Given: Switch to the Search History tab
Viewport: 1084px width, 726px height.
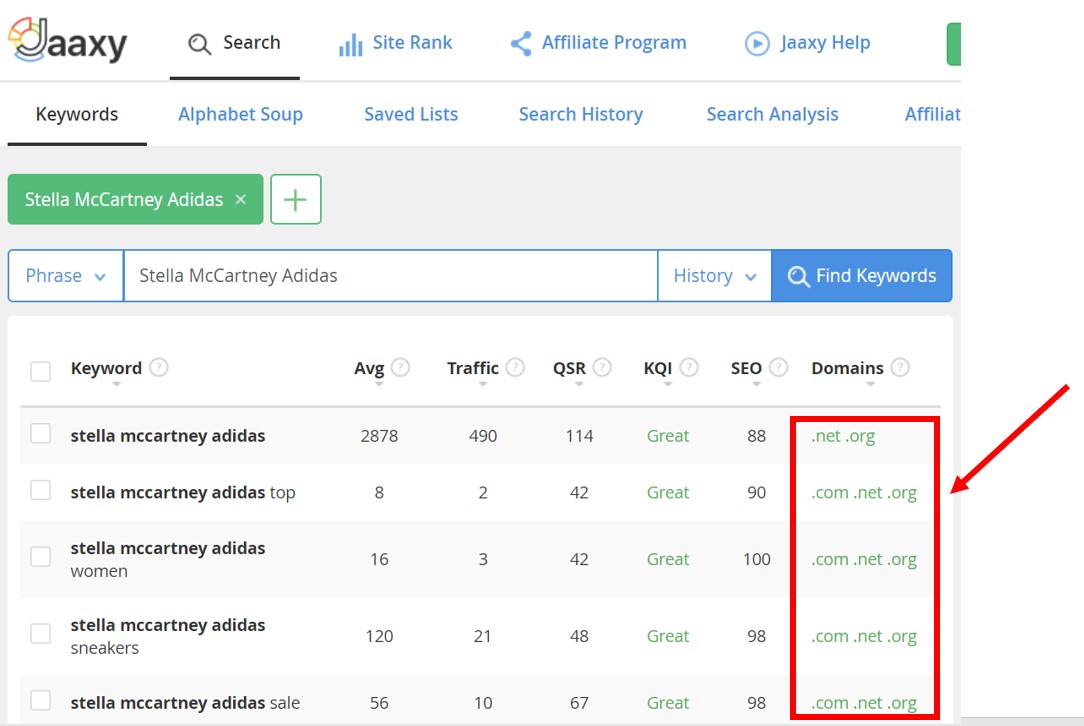Looking at the screenshot, I should coord(581,114).
